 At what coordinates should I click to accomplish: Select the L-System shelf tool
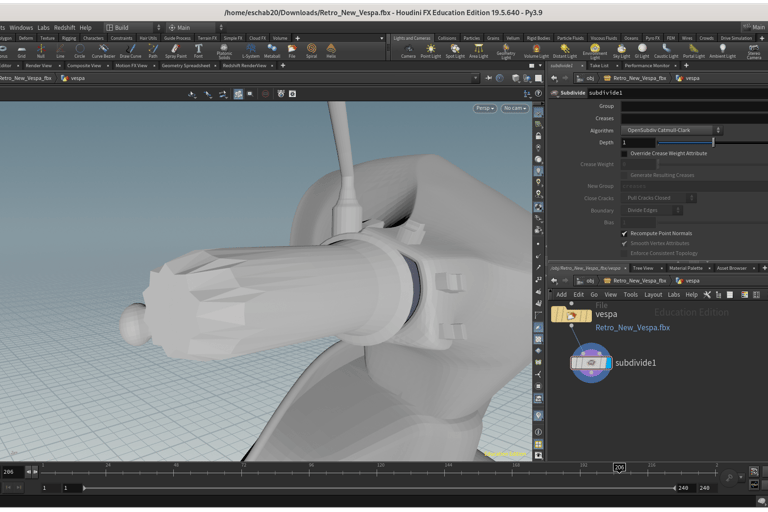(x=250, y=50)
